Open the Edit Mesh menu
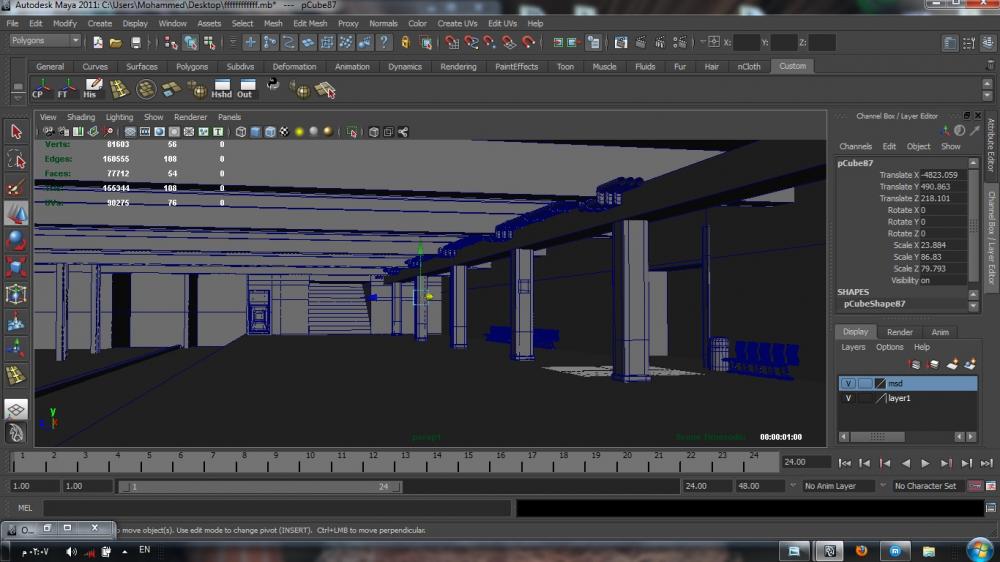 (310, 23)
